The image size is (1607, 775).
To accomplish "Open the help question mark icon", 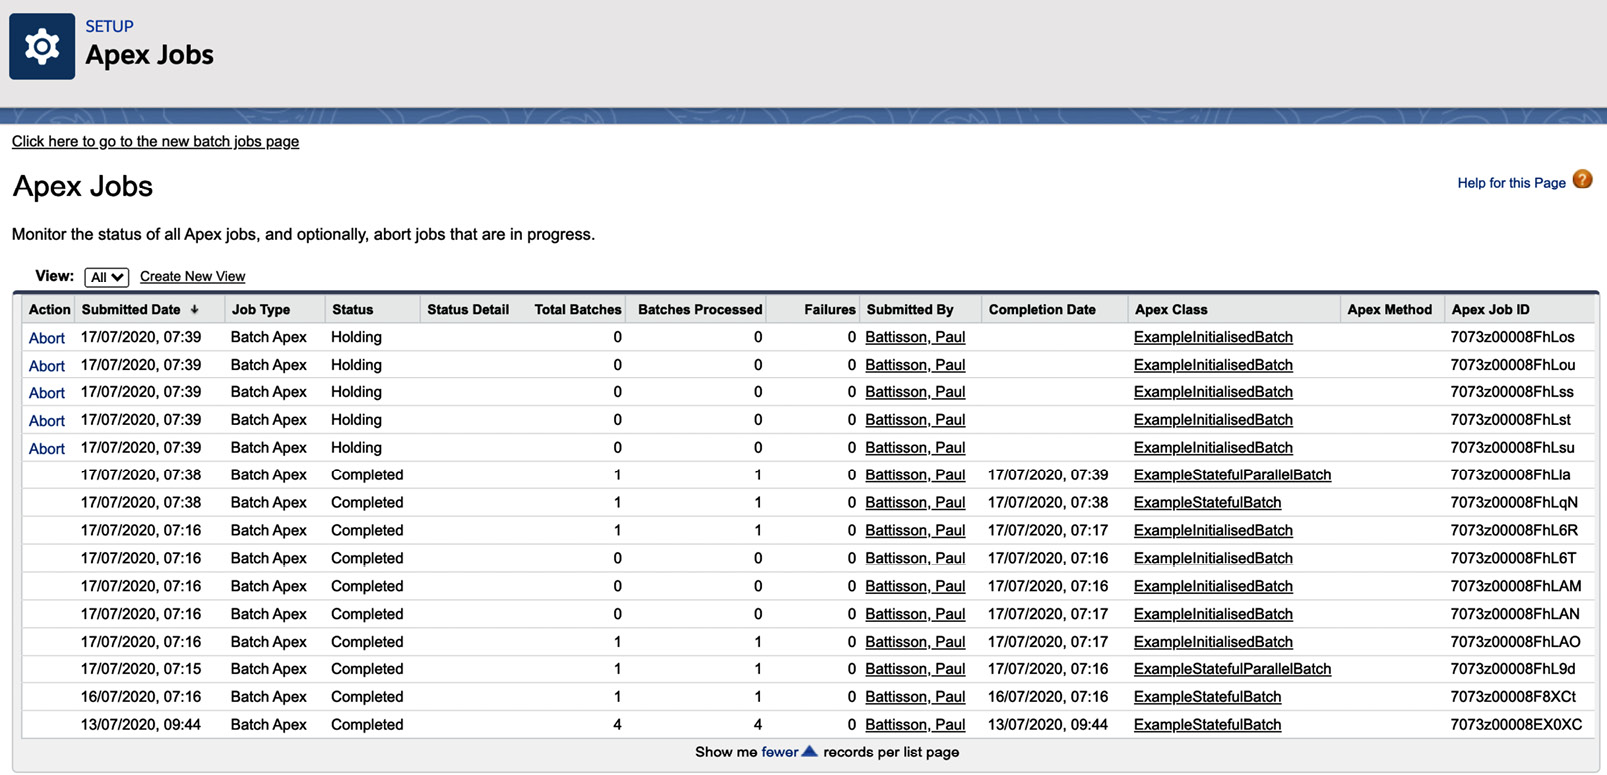I will (x=1582, y=180).
